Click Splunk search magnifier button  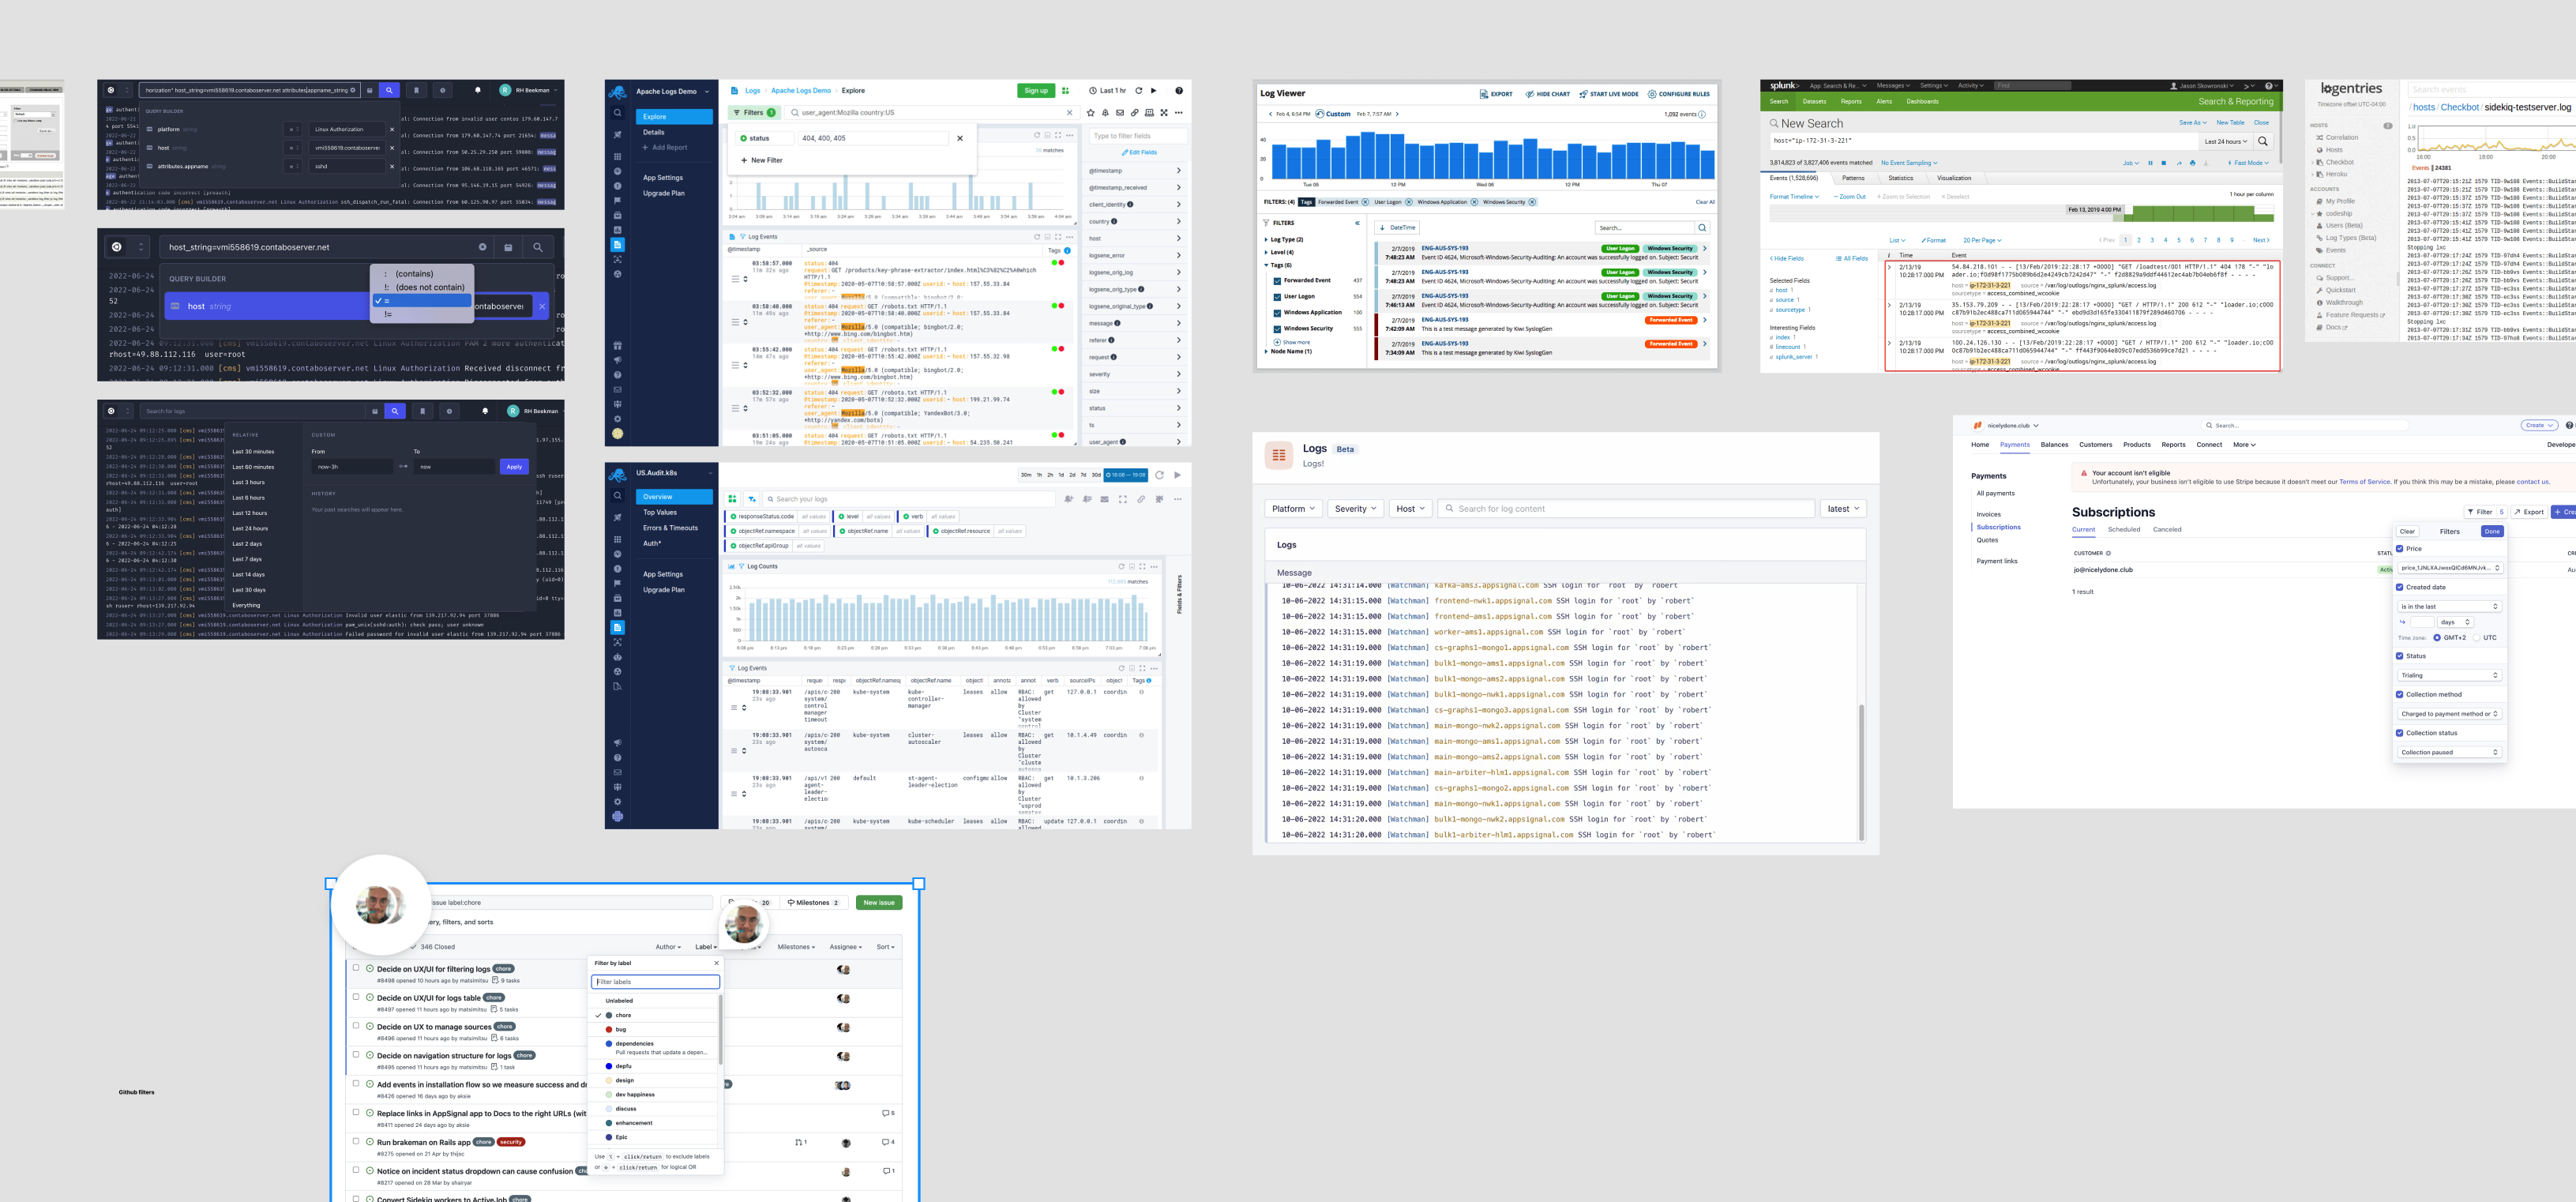(x=2263, y=141)
